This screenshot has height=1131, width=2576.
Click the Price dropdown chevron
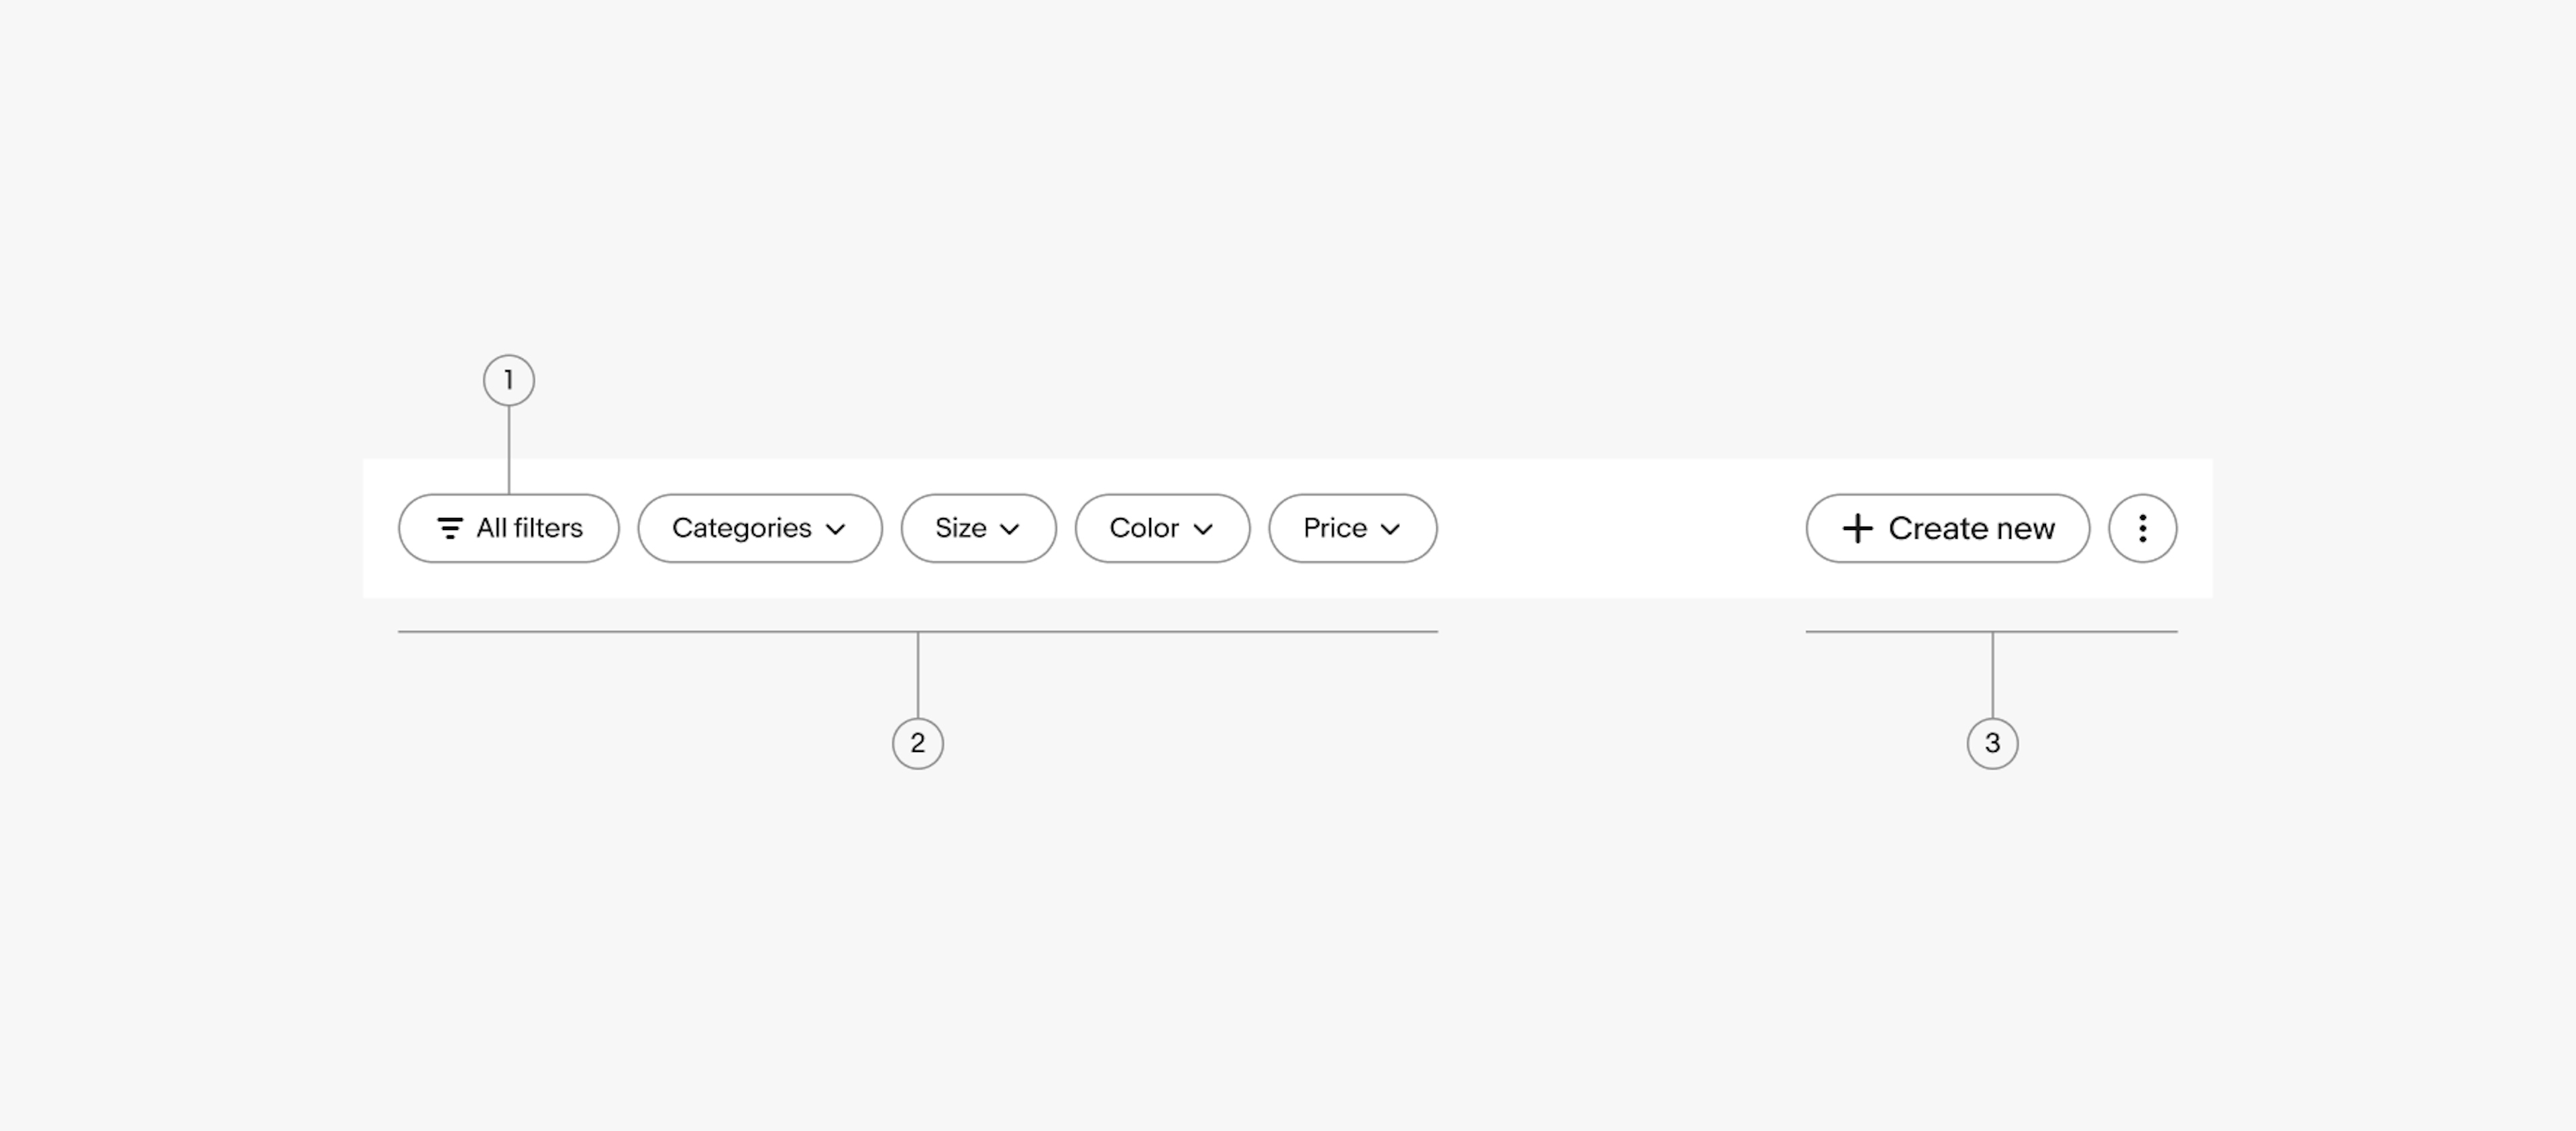1390,529
